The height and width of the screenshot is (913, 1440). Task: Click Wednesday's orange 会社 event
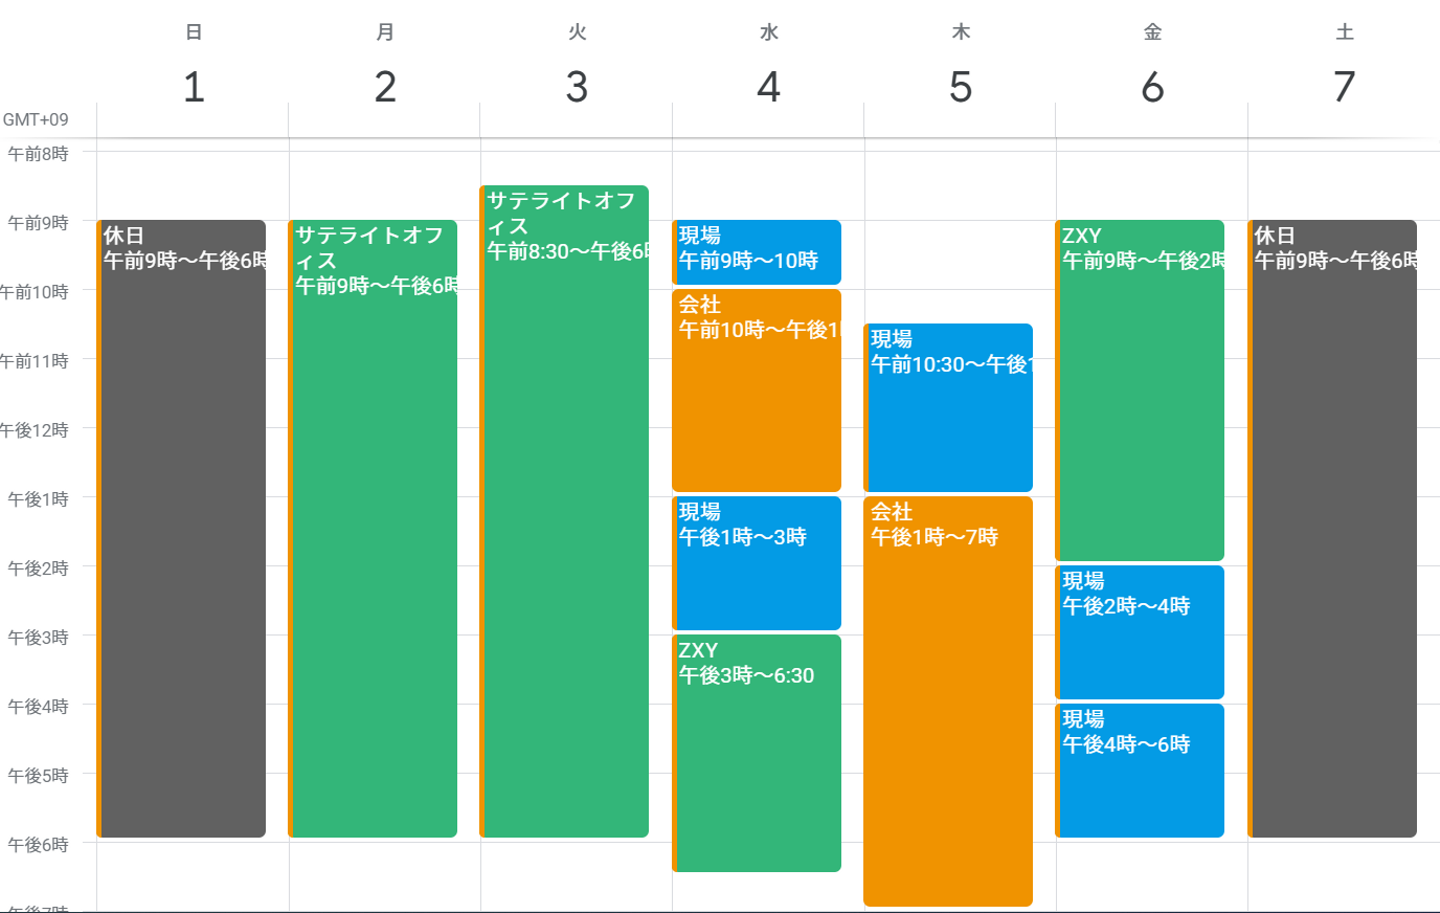pyautogui.click(x=757, y=390)
